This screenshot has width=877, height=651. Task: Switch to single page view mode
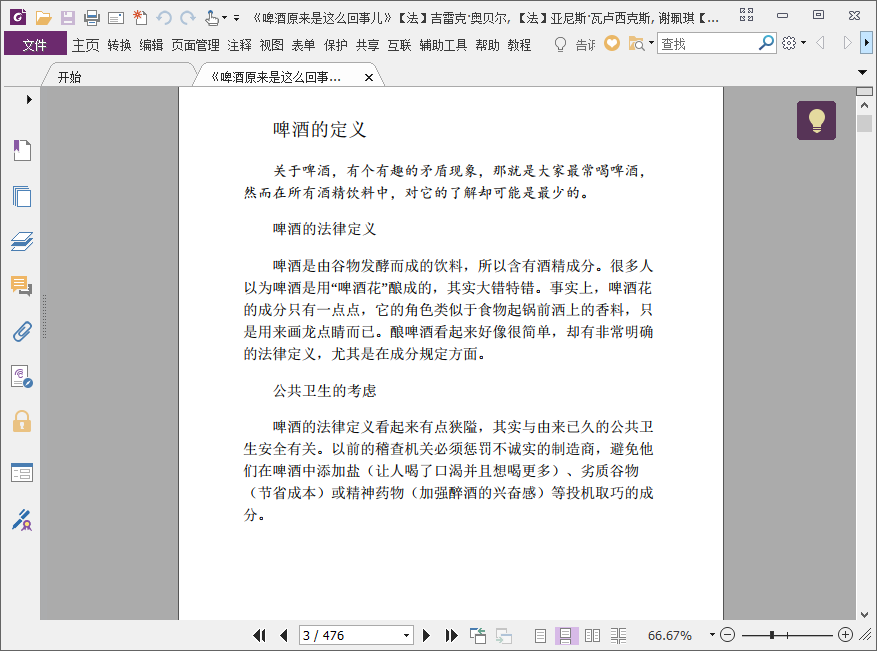pyautogui.click(x=540, y=635)
